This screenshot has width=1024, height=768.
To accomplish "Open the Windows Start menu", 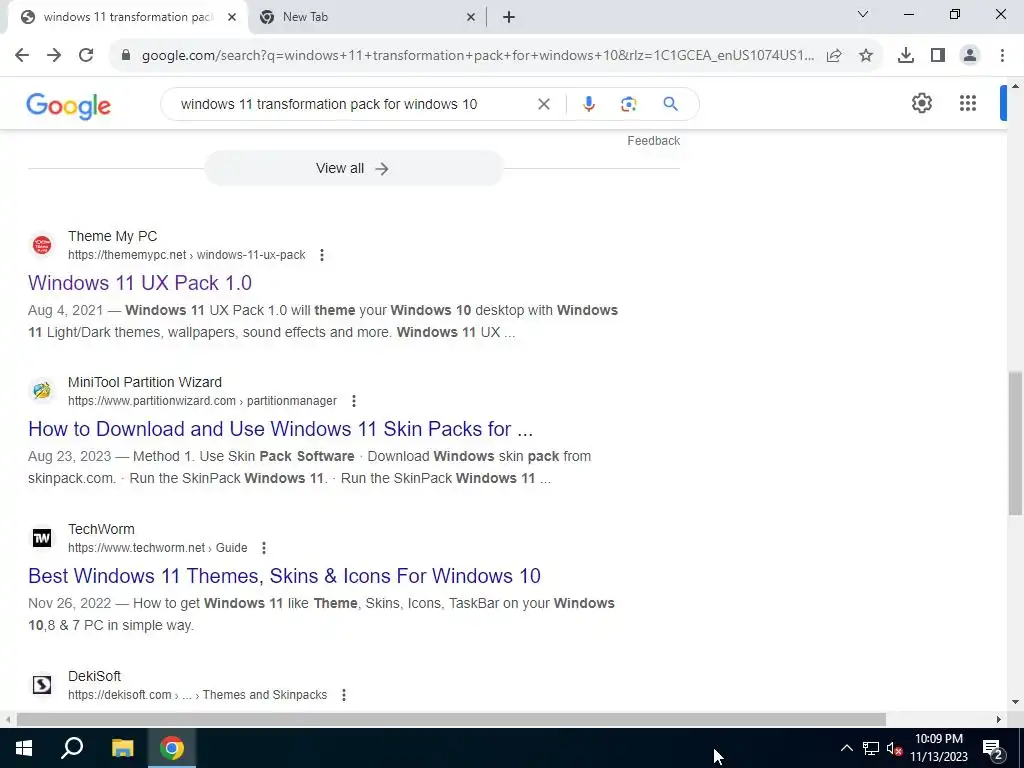I will coord(24,748).
